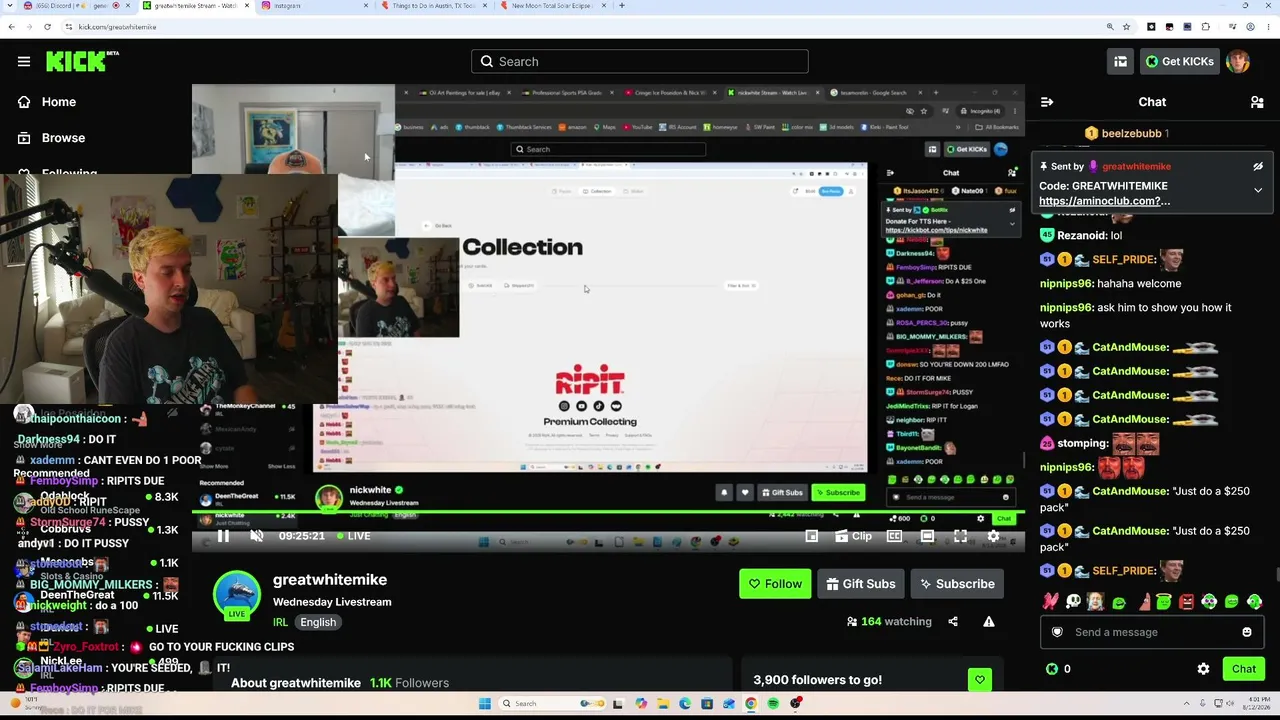
Task: Open the chat users list icon
Action: click(1257, 102)
